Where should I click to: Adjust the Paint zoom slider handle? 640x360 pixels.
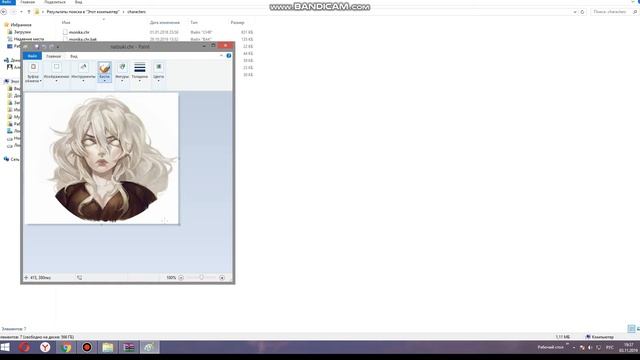201,278
